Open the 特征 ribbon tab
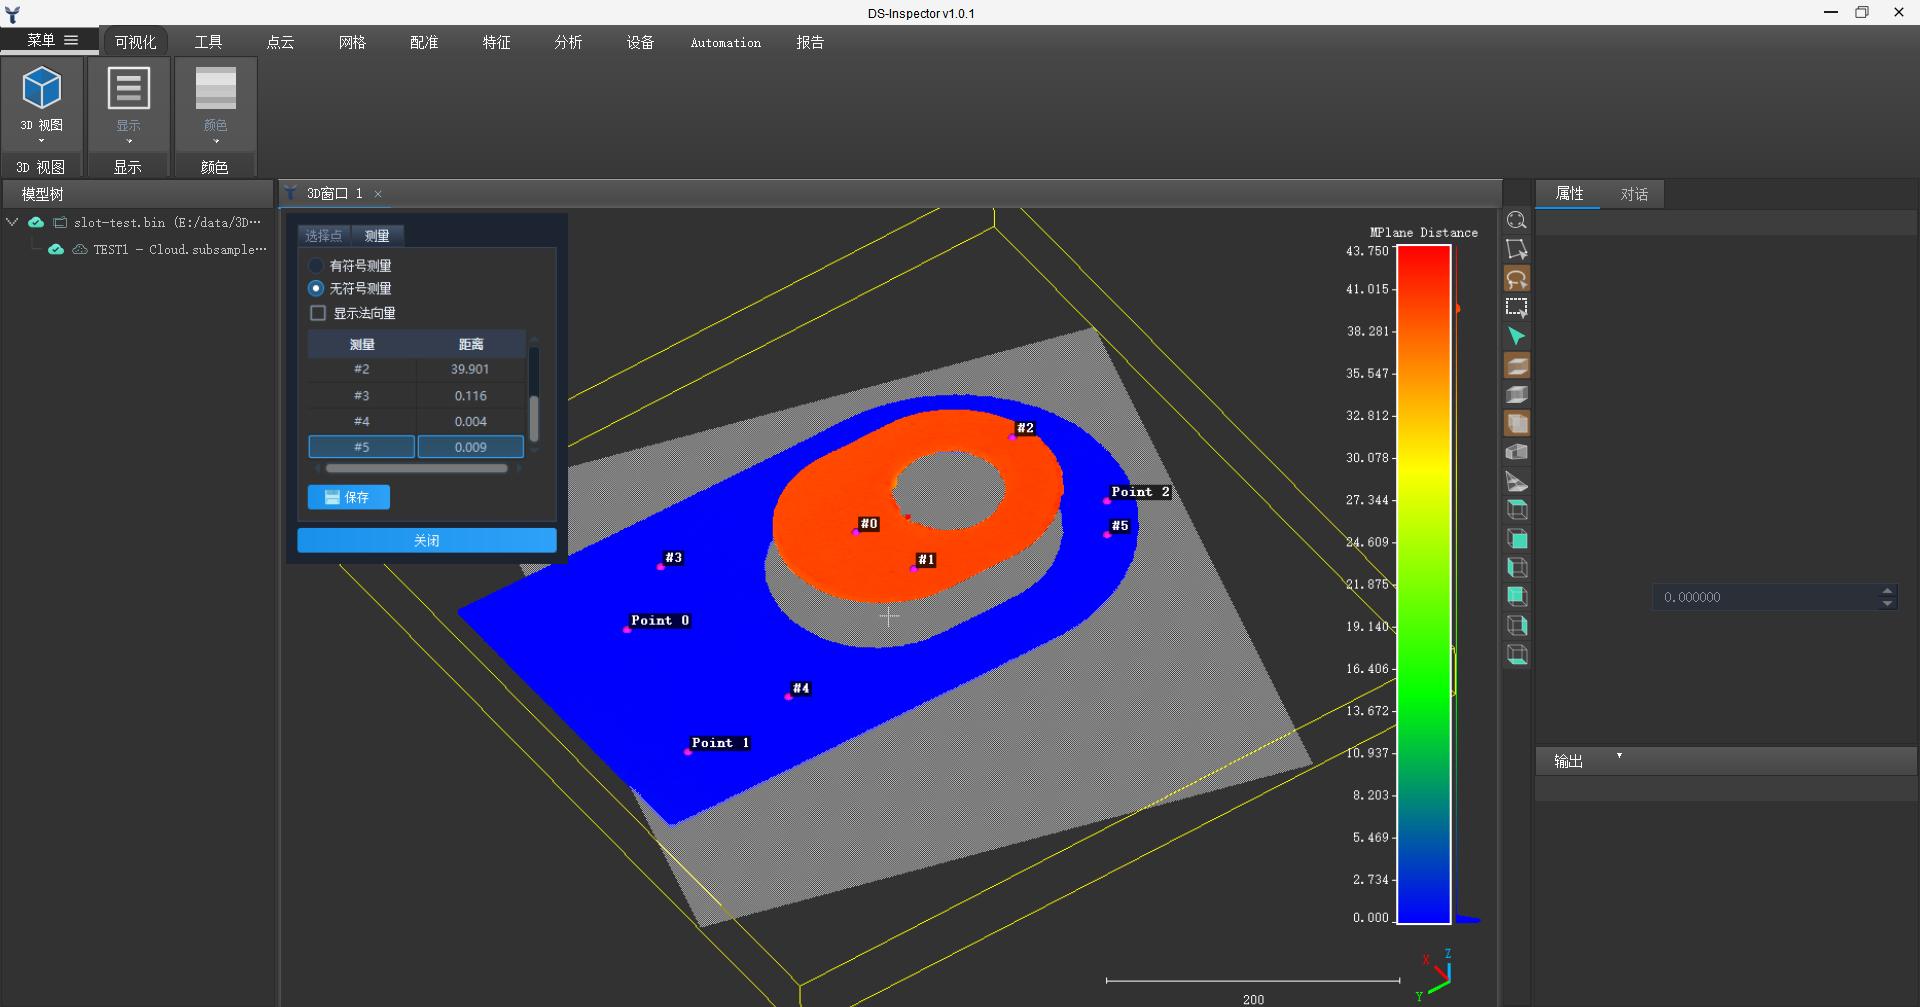This screenshot has width=1920, height=1007. click(496, 42)
